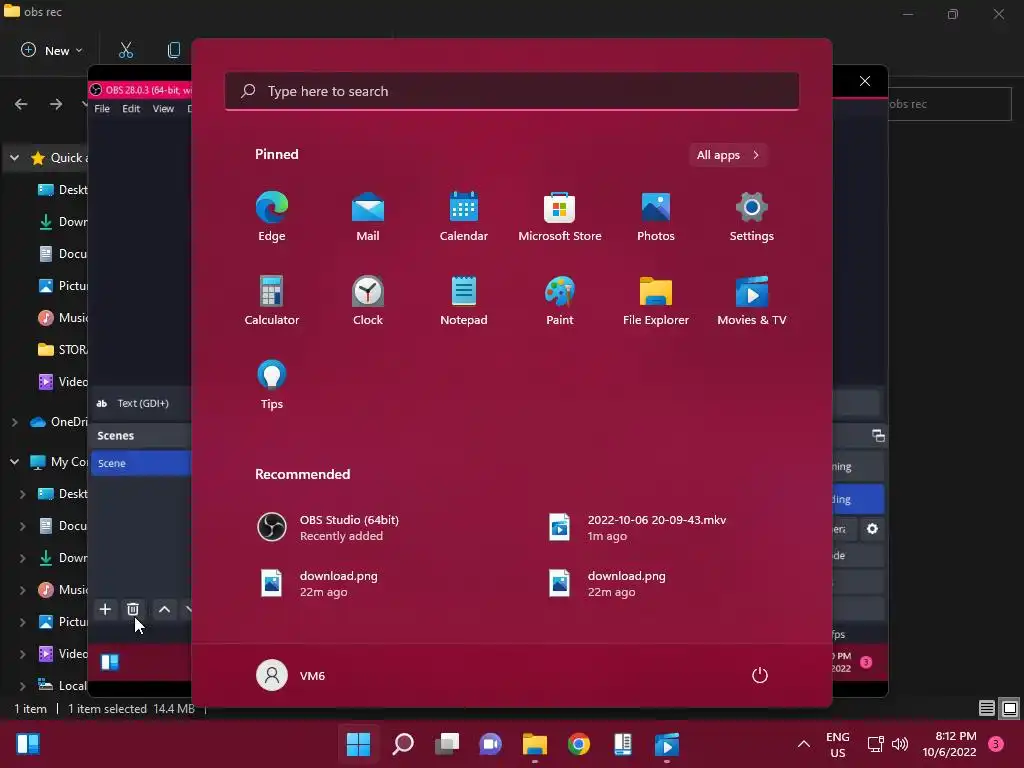Click Copy icon in File Explorer toolbar
This screenshot has width=1024, height=768.
pyautogui.click(x=174, y=50)
